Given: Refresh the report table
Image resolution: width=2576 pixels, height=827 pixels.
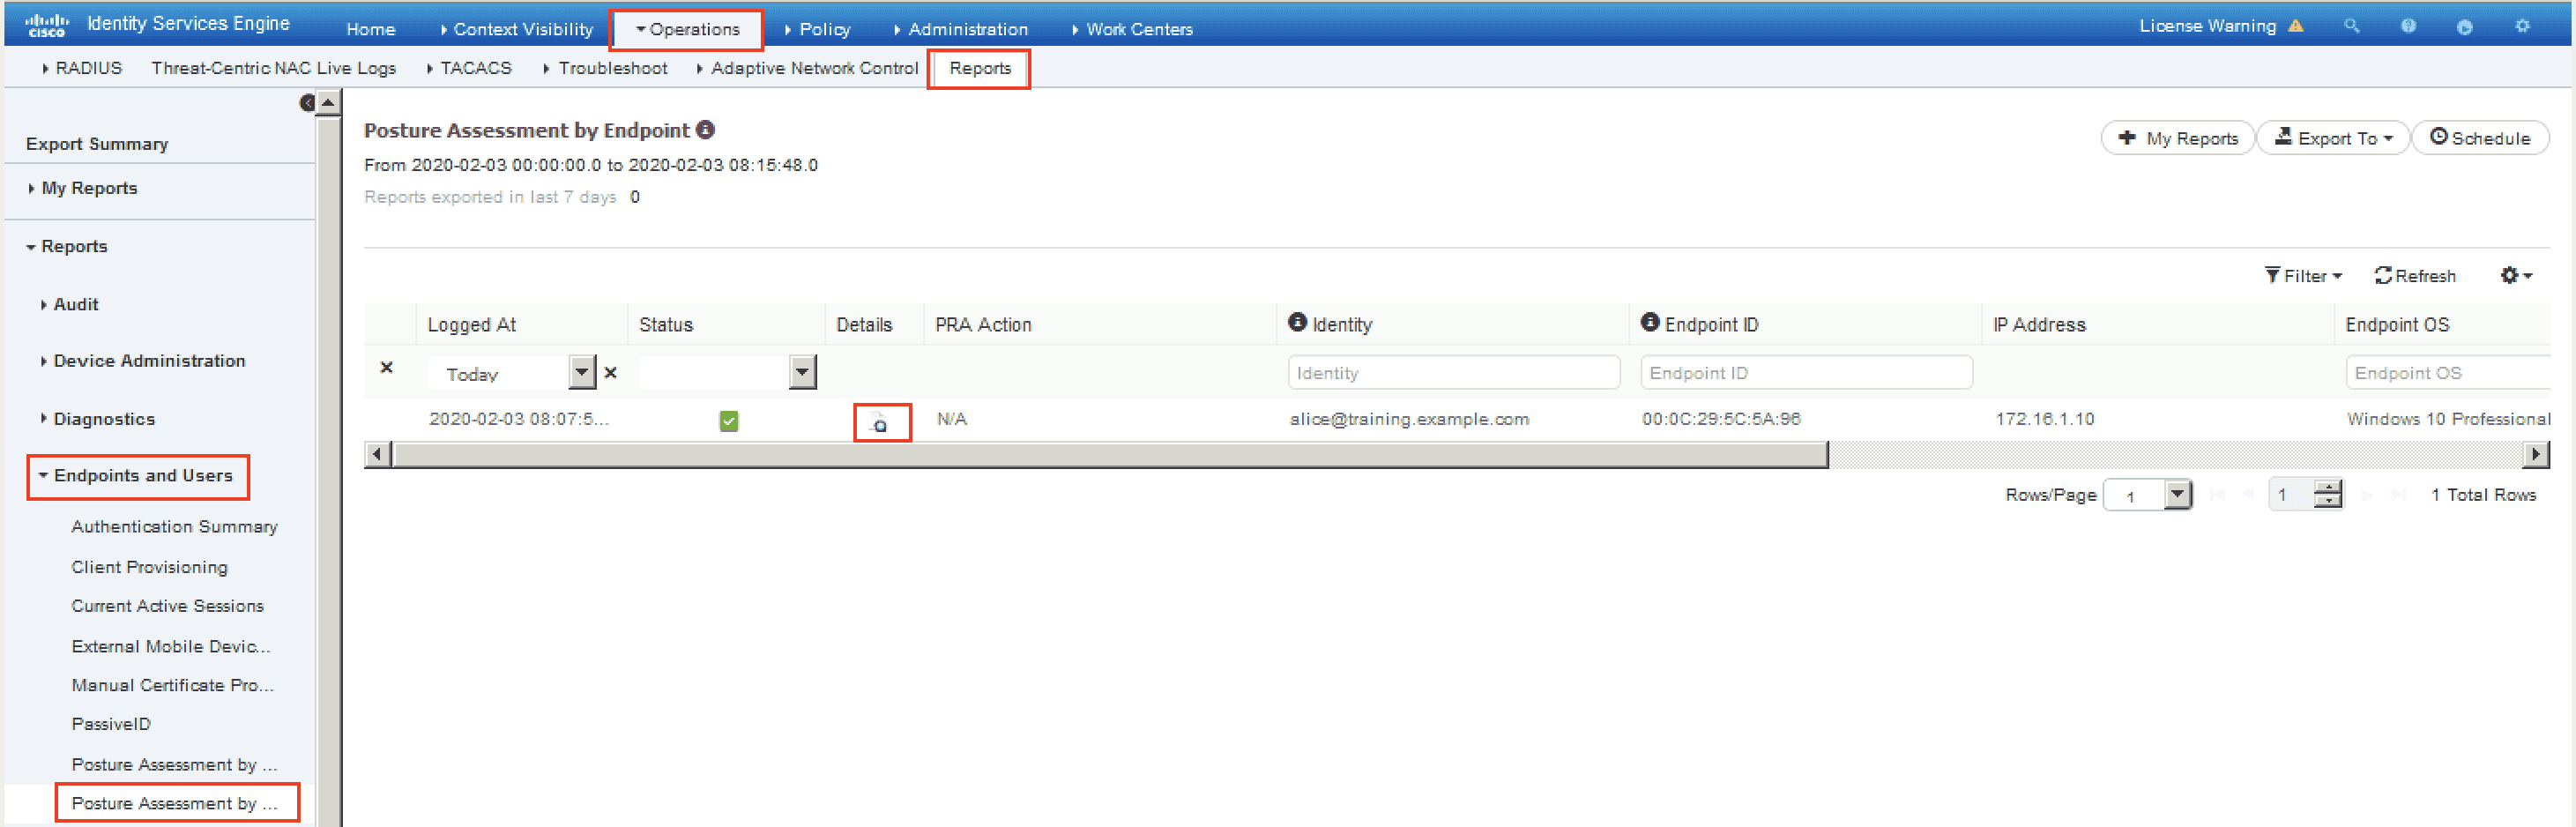Looking at the screenshot, I should pyautogui.click(x=2414, y=275).
